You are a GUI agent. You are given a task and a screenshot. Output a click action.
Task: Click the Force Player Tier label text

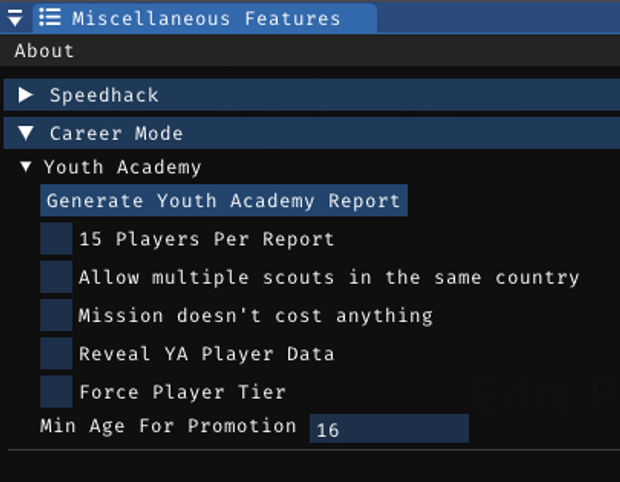tap(182, 391)
